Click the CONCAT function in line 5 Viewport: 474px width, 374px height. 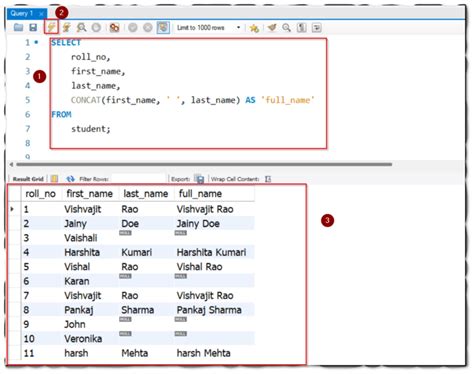86,100
